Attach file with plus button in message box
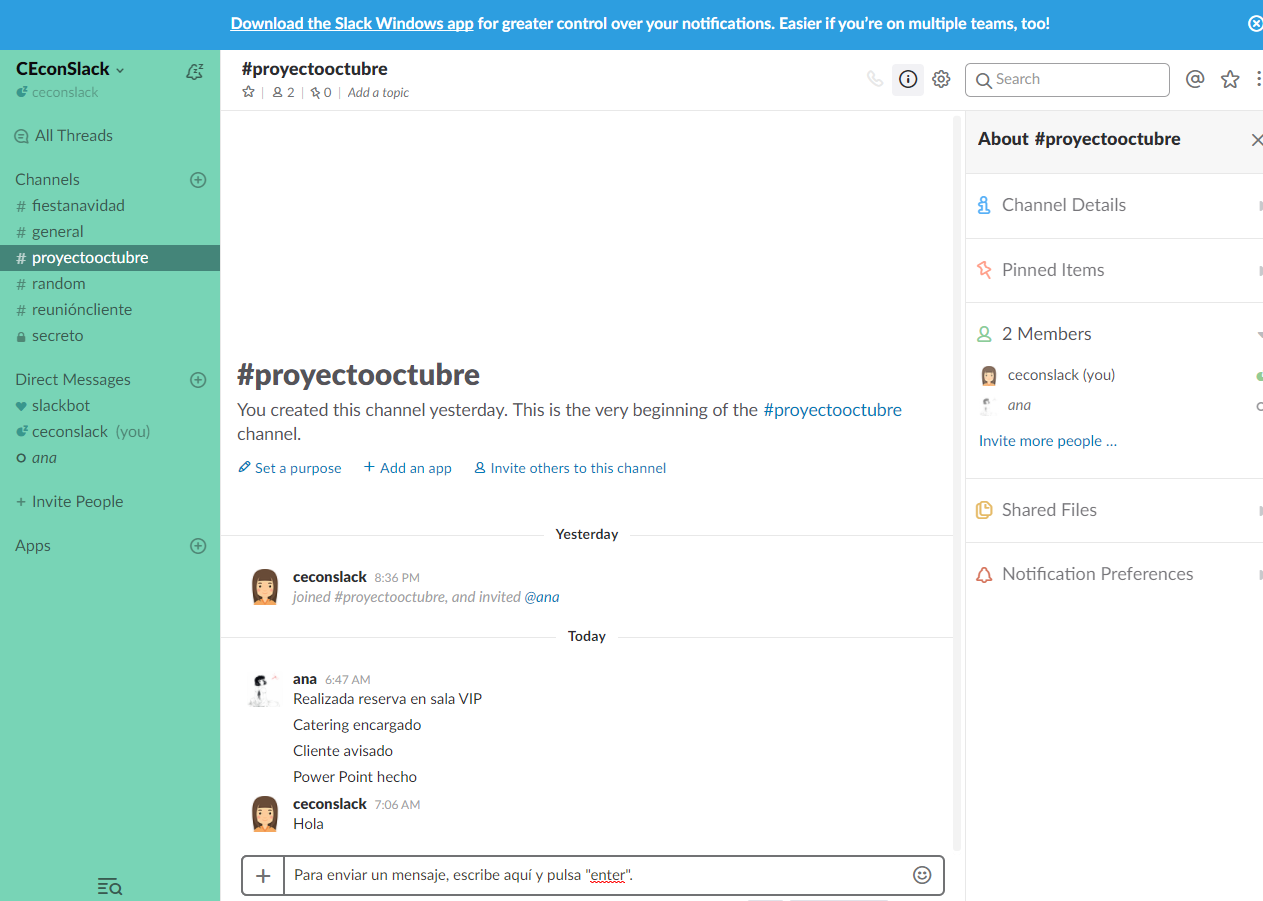Image resolution: width=1263 pixels, height=901 pixels. [x=263, y=875]
